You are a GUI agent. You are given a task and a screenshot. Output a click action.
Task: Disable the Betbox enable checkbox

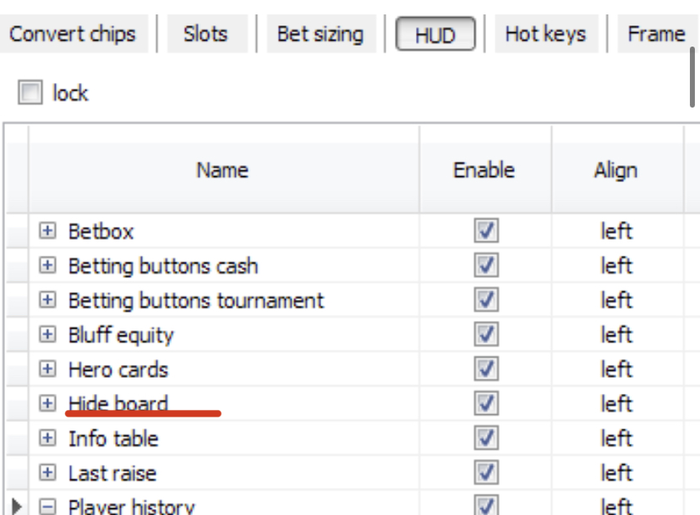click(x=486, y=231)
